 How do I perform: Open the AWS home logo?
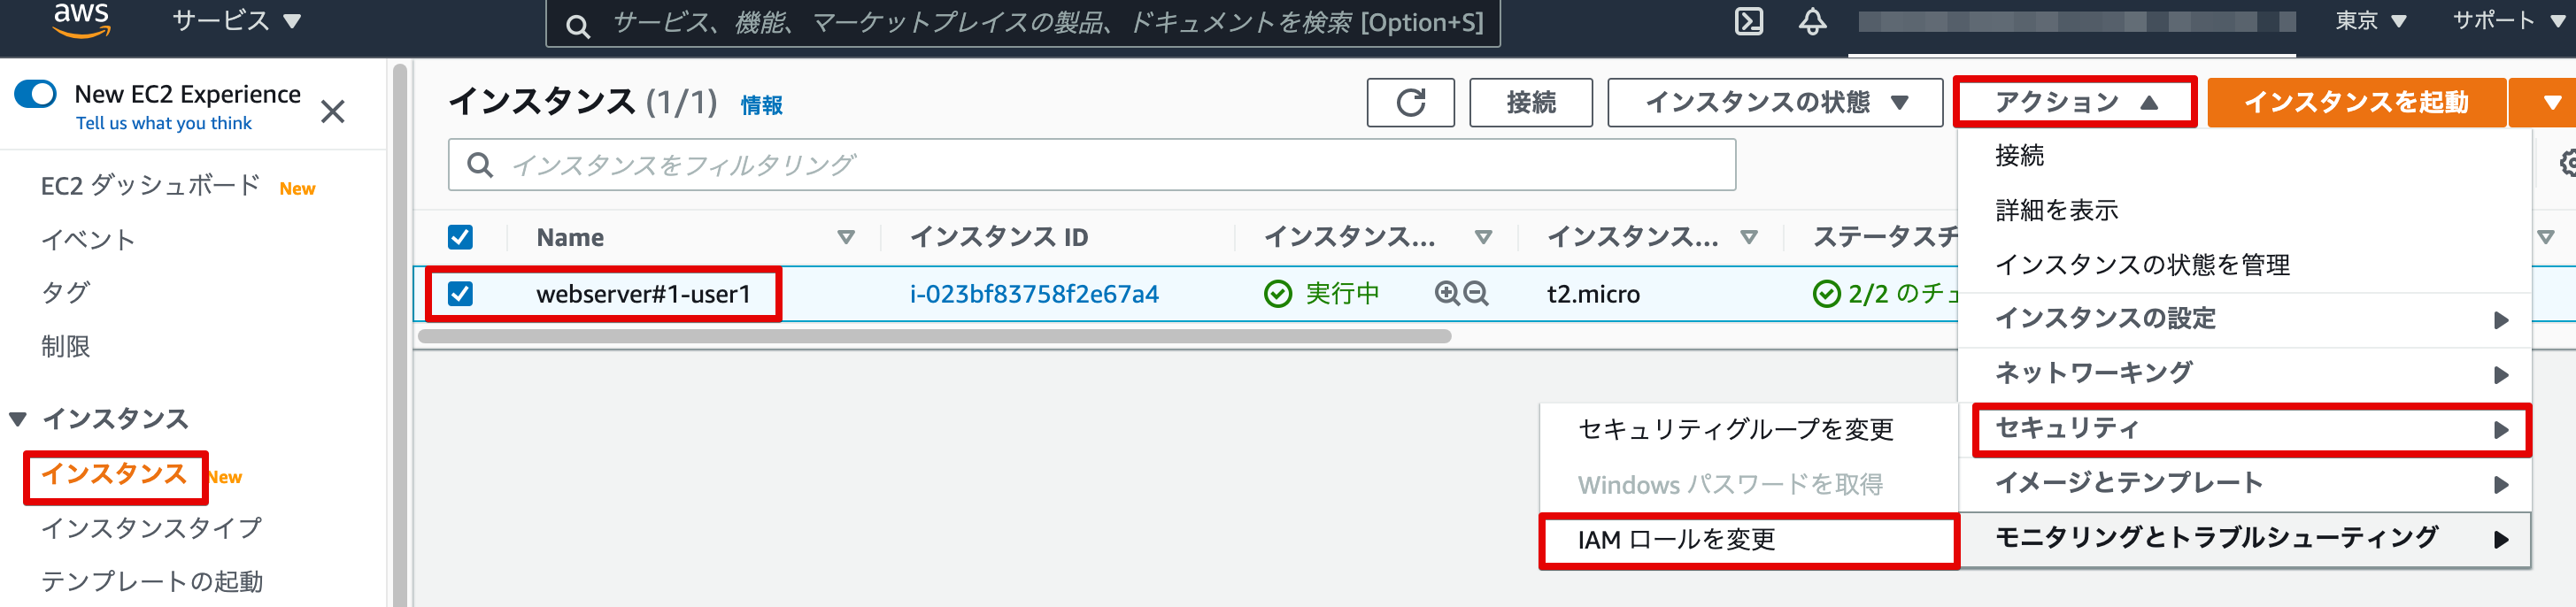point(81,19)
